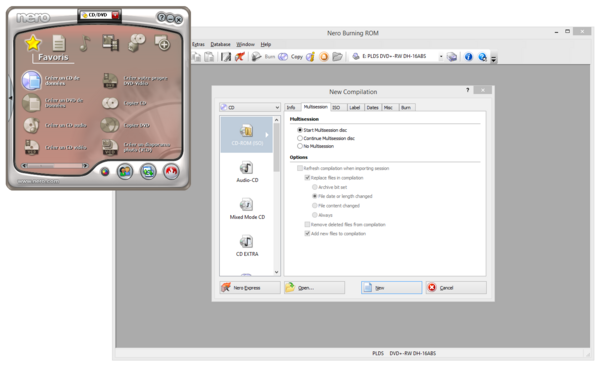Launch Créer un DVD de données
Viewport: 600px width, 365px height.
(53, 103)
